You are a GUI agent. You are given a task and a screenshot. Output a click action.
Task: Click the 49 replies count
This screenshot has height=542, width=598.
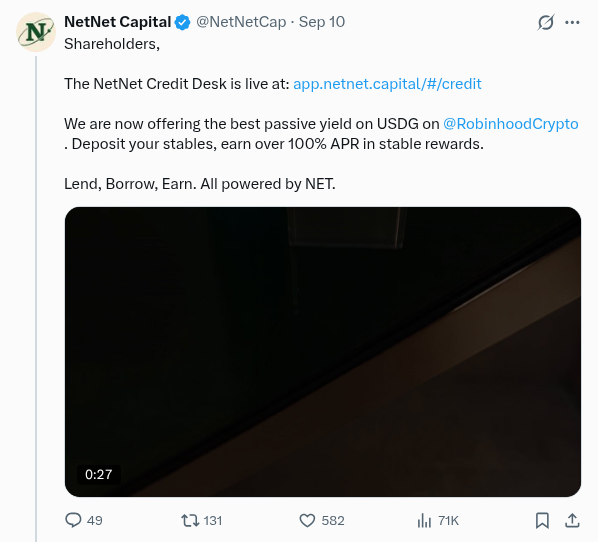[x=95, y=521]
